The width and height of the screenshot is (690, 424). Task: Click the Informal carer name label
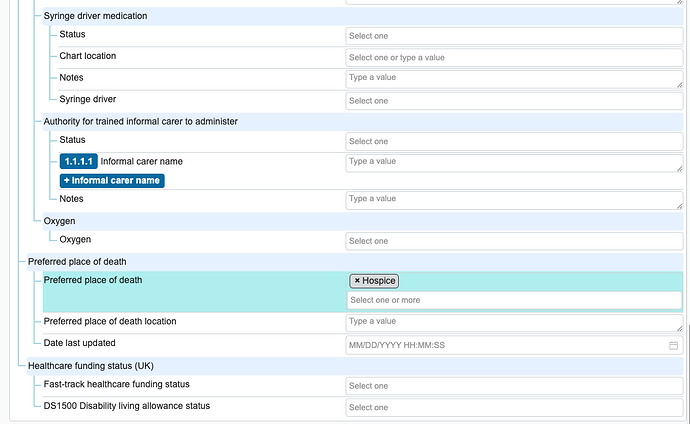(x=141, y=161)
